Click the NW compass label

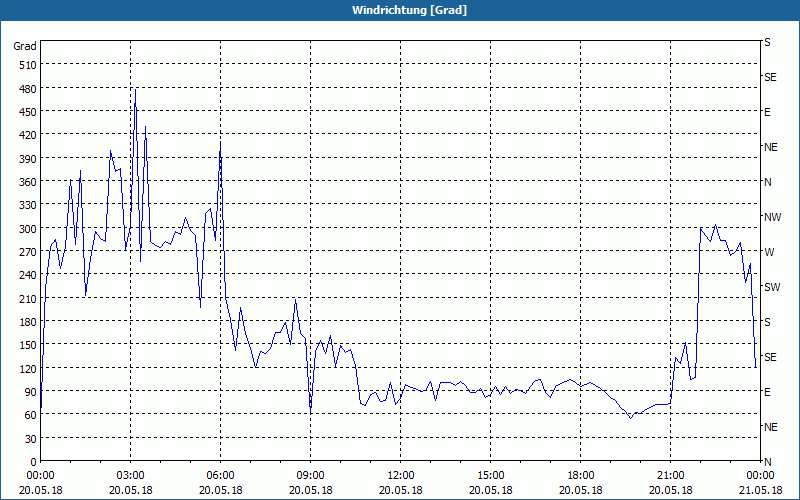772,217
